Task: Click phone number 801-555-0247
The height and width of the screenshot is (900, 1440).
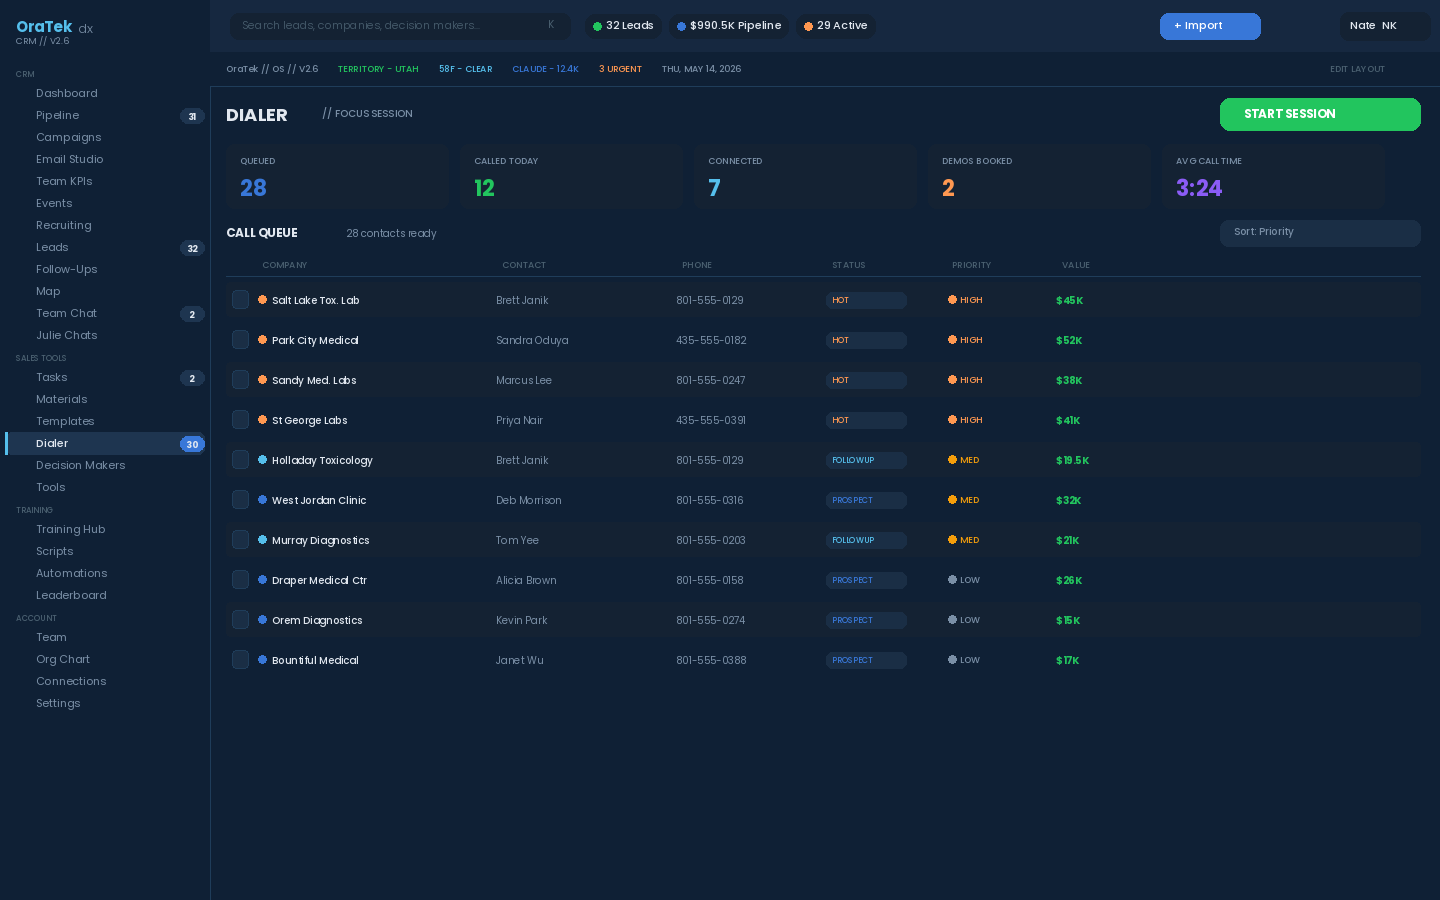Action: [710, 380]
